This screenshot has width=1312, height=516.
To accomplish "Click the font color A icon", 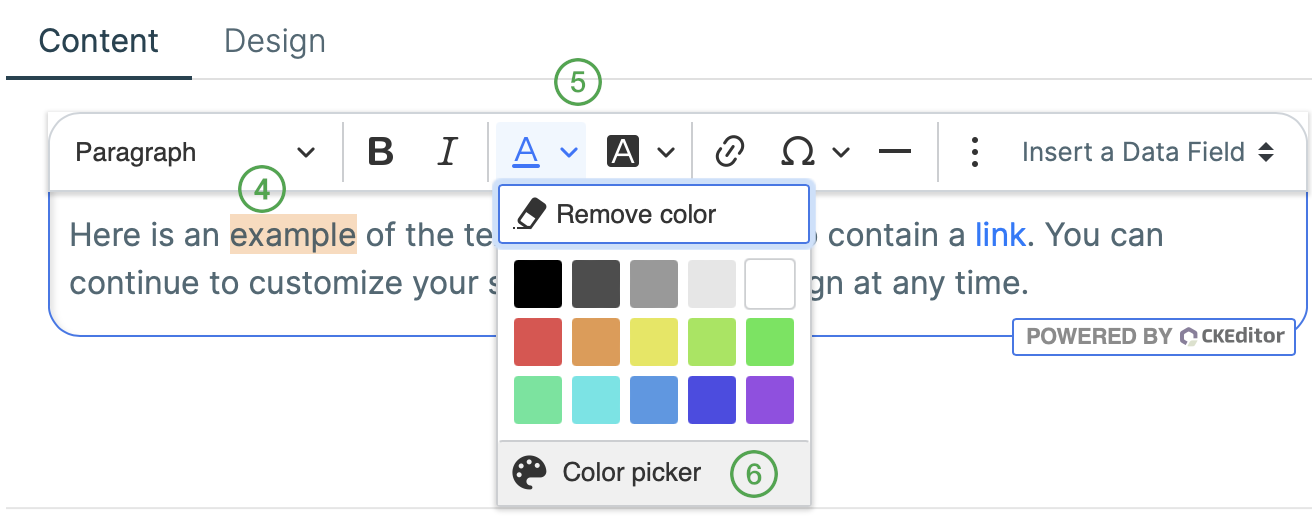I will [x=526, y=152].
